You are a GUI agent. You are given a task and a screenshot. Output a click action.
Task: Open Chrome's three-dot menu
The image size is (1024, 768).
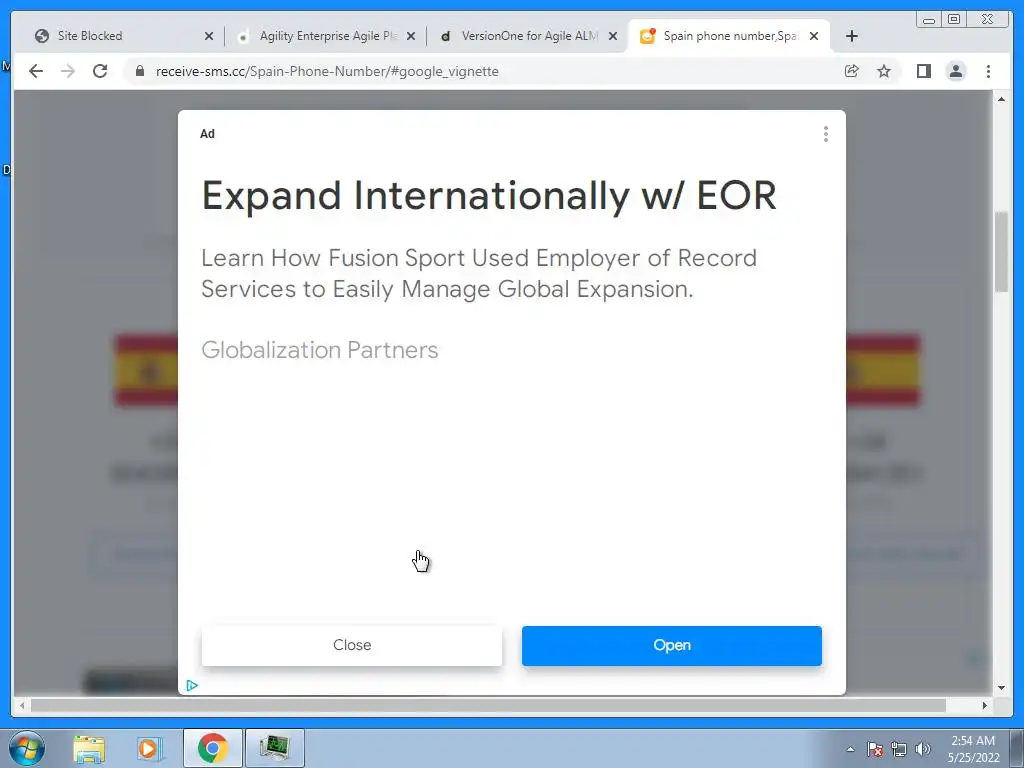(988, 71)
